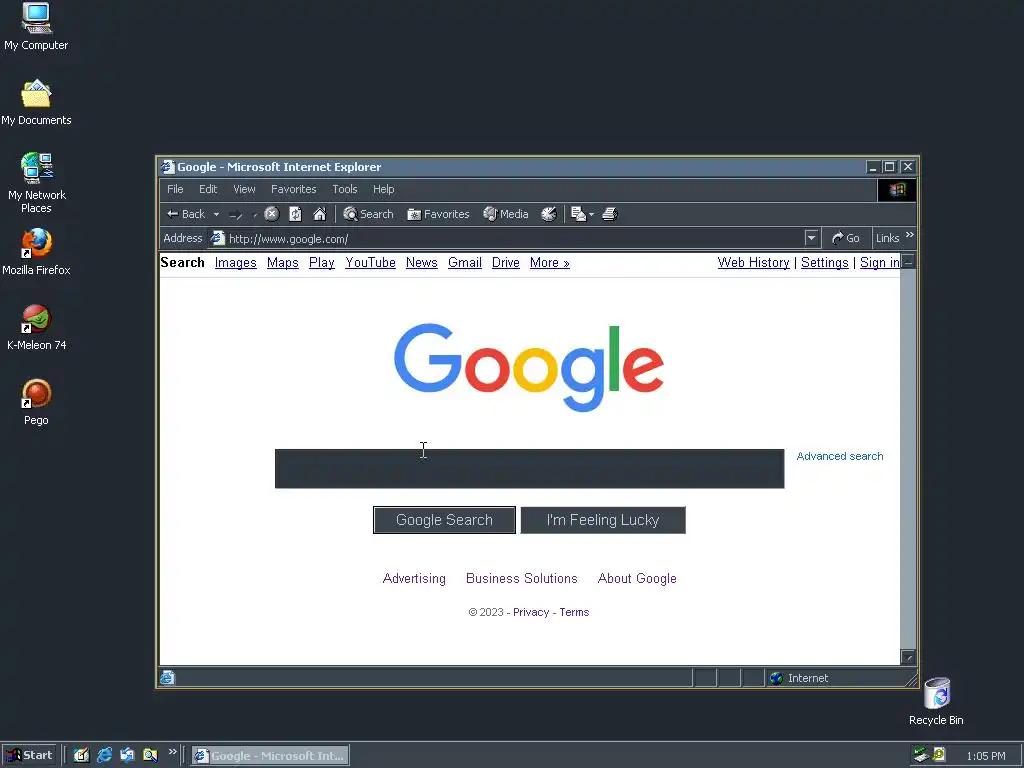Open the About Google link

637,579
